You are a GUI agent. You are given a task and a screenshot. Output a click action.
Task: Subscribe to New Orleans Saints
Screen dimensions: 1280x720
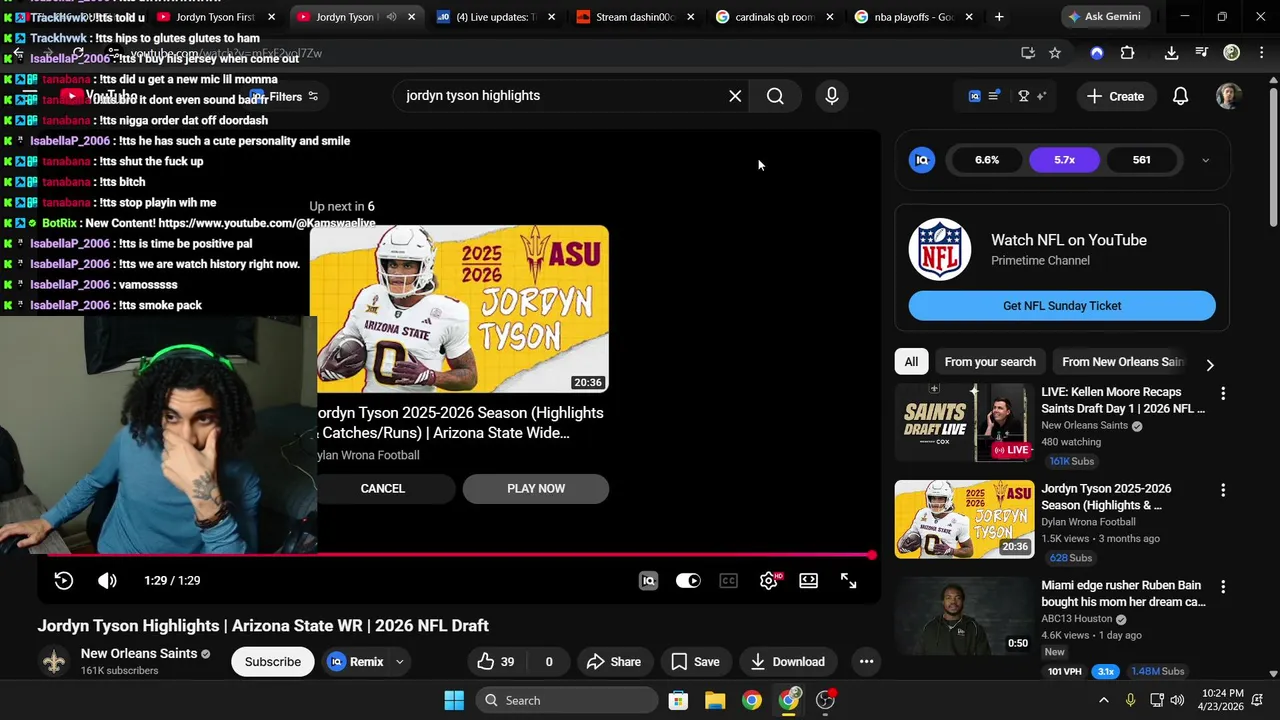pyautogui.click(x=272, y=662)
